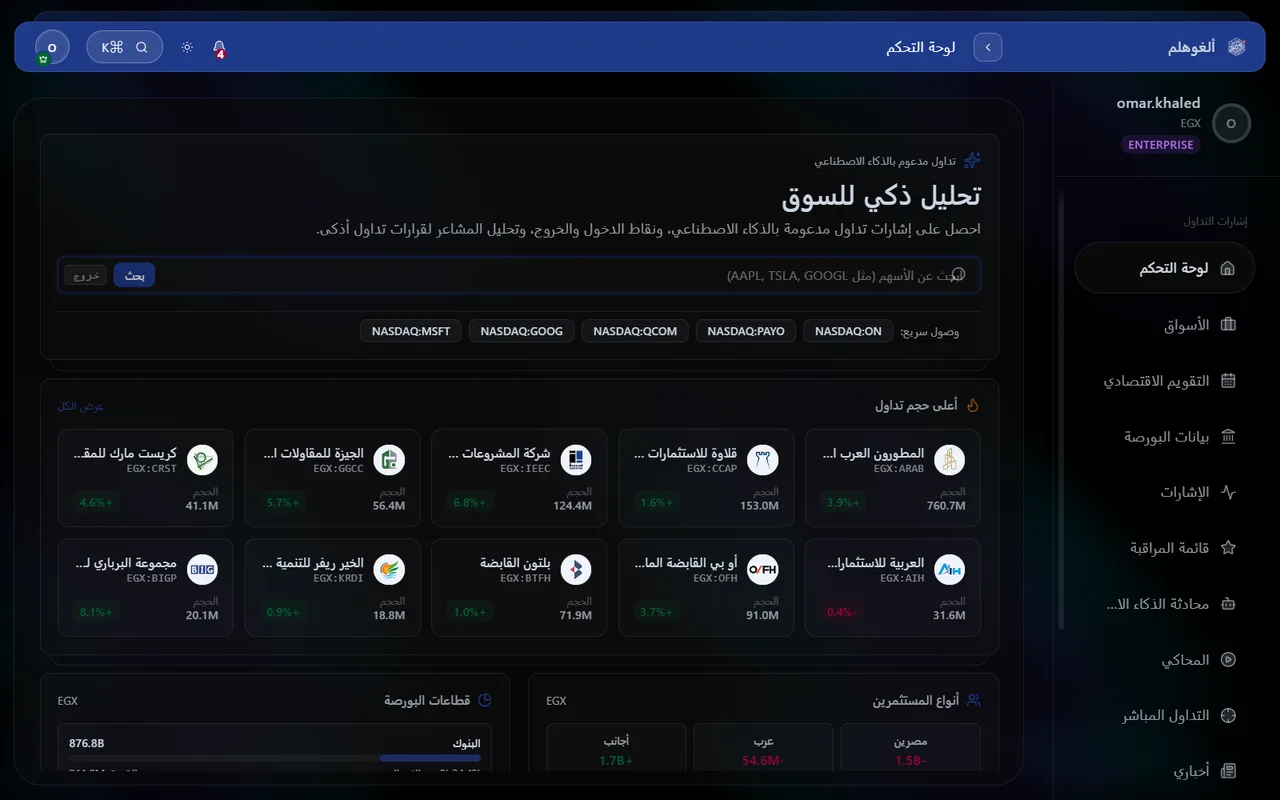
Task: Click the search magnifier icon in input
Action: tap(958, 274)
